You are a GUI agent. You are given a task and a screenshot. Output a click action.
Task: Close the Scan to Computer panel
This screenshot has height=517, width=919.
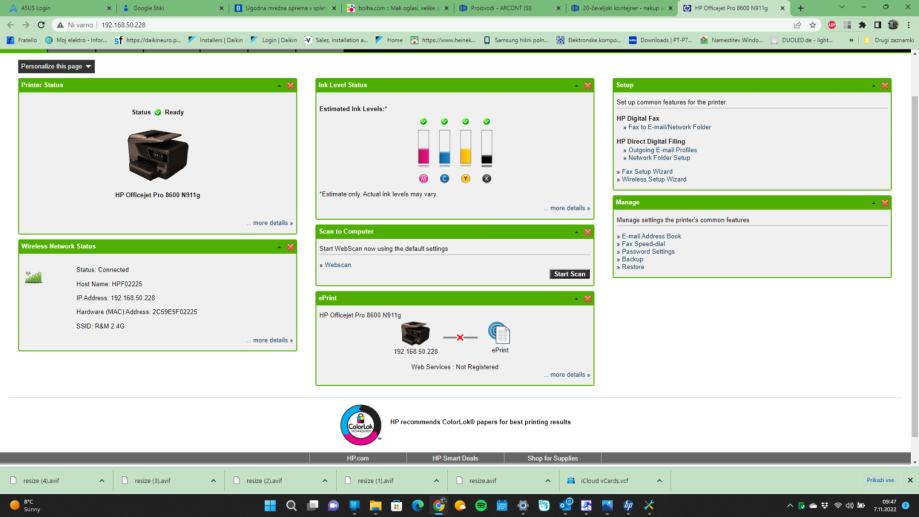pos(587,232)
